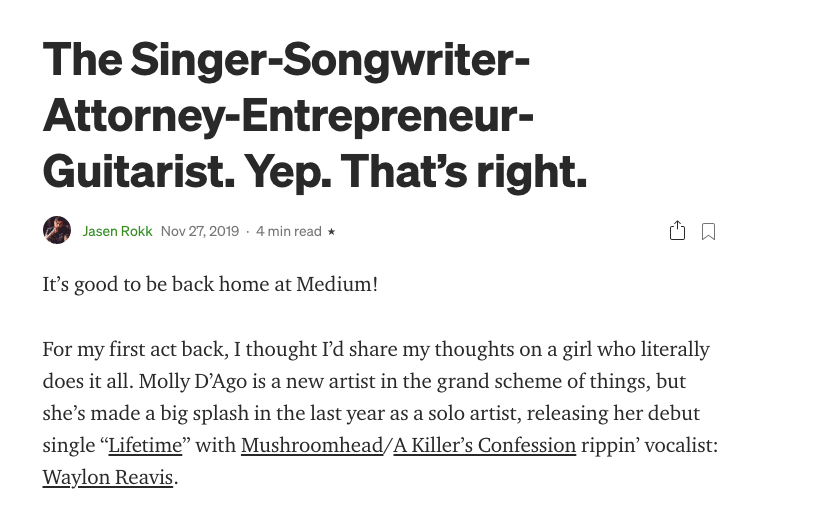
Task: Open the share story icon
Action: click(677, 231)
